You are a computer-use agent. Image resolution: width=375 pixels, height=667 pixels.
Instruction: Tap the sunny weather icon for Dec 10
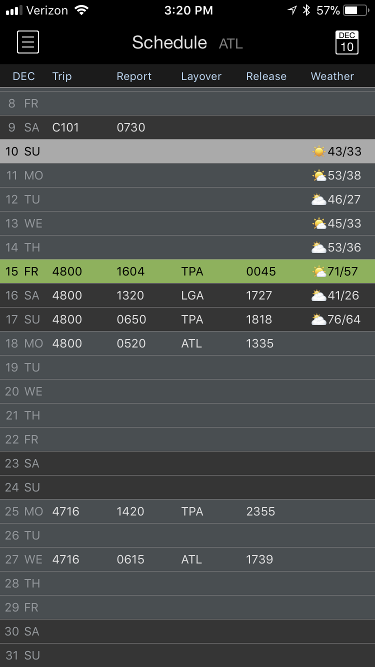pos(318,151)
